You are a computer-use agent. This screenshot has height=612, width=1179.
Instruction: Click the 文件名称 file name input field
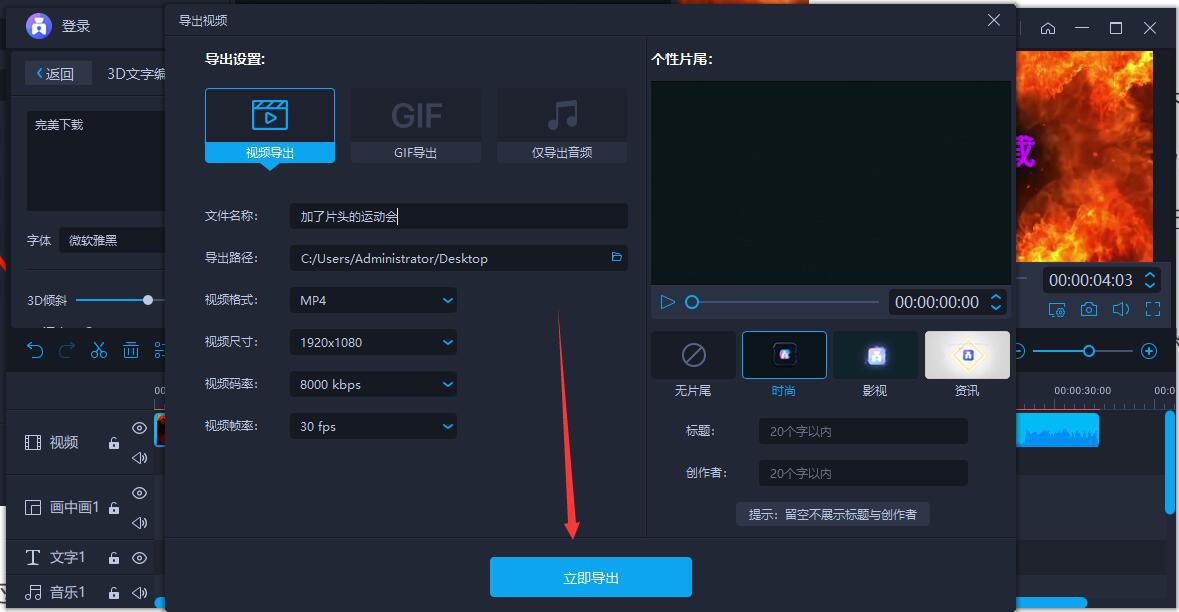pyautogui.click(x=459, y=217)
